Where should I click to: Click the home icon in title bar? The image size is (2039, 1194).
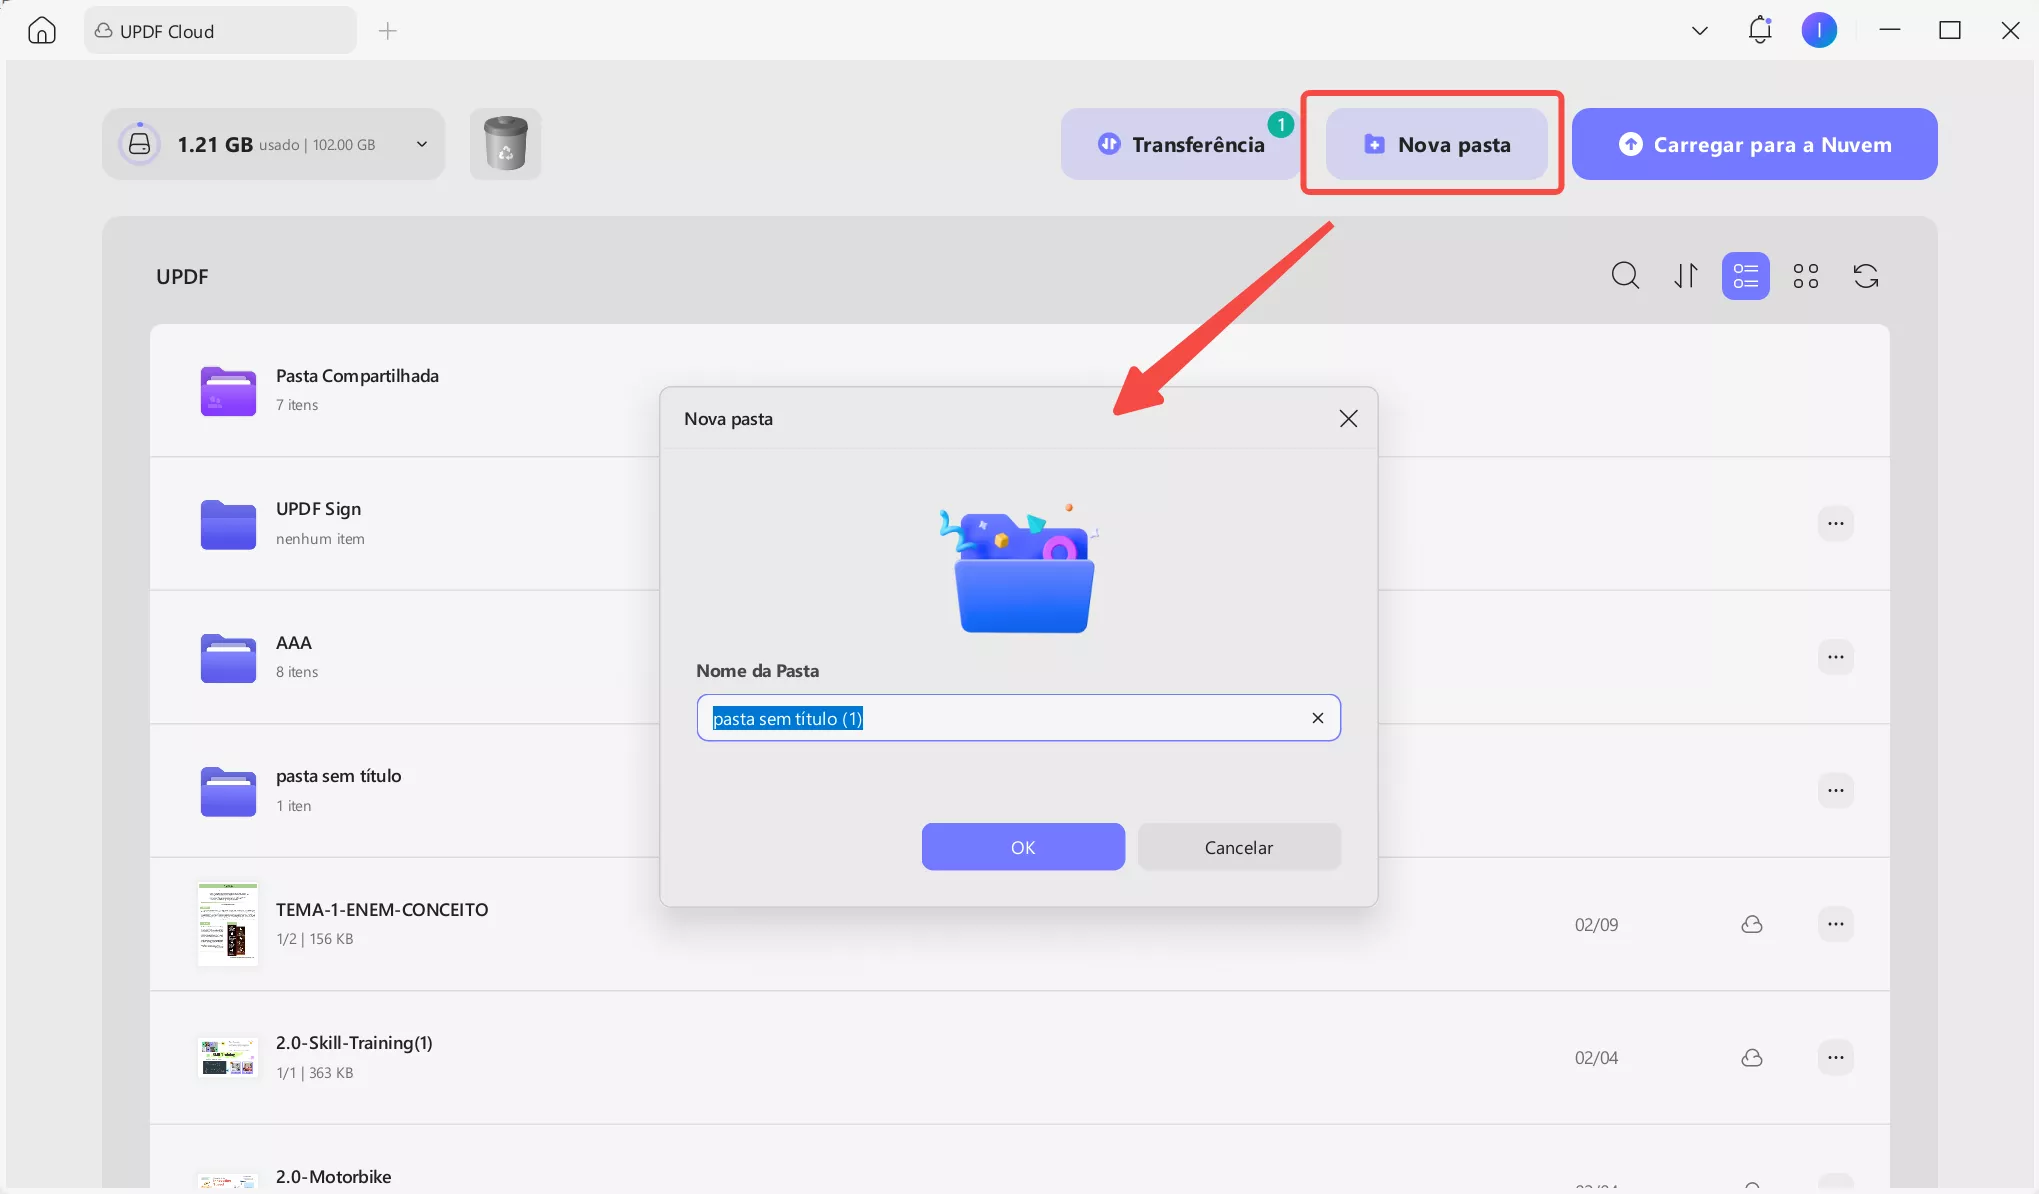click(41, 31)
